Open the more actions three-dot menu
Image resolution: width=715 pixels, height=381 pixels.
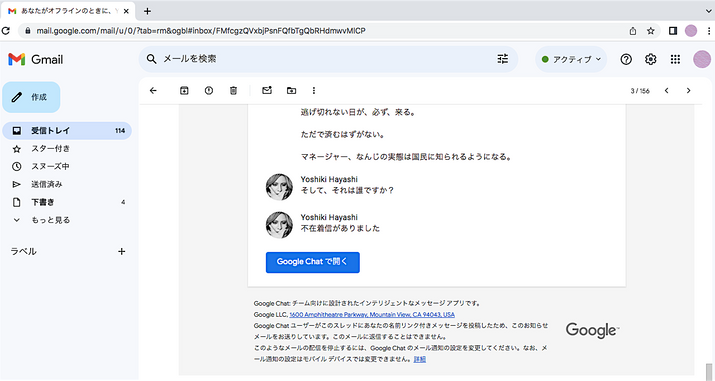pyautogui.click(x=314, y=91)
